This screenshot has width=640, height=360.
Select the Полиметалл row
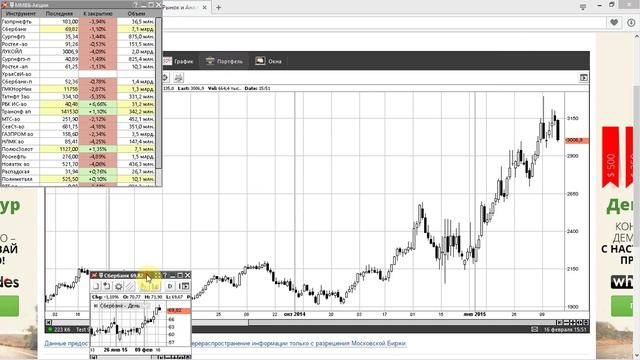(78, 179)
